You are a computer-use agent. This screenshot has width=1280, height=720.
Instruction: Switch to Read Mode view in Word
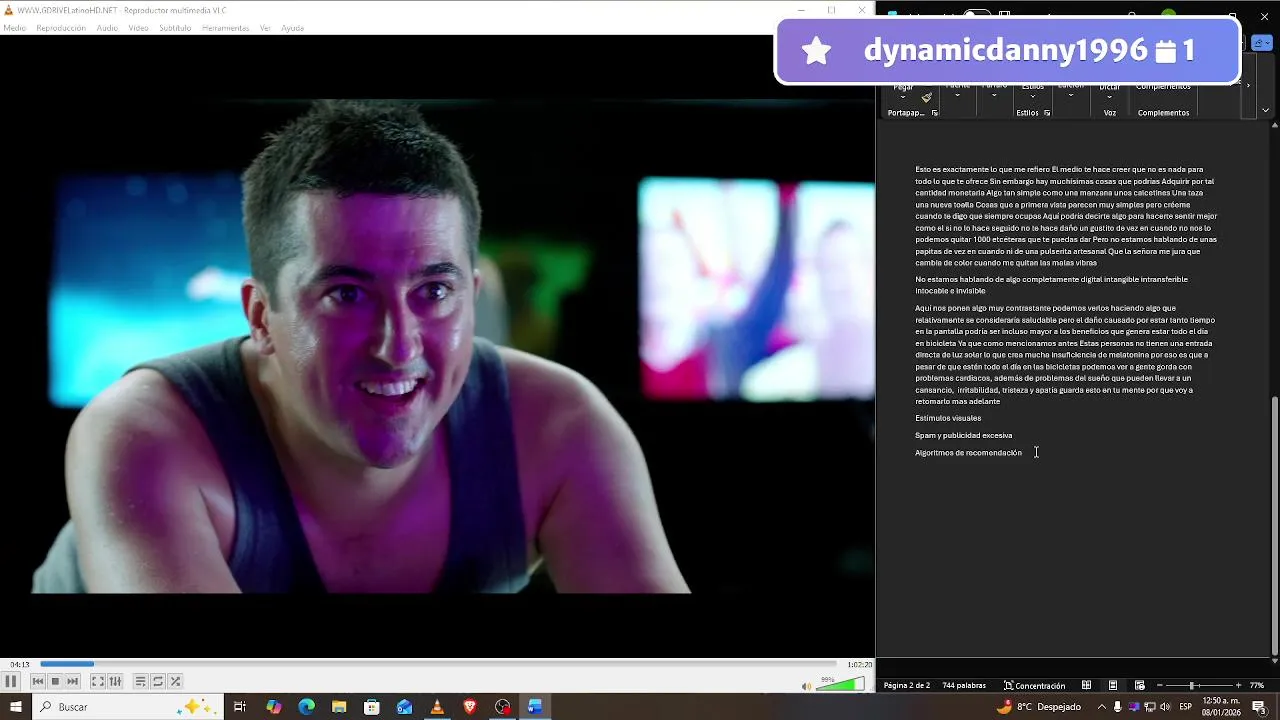pos(1086,685)
